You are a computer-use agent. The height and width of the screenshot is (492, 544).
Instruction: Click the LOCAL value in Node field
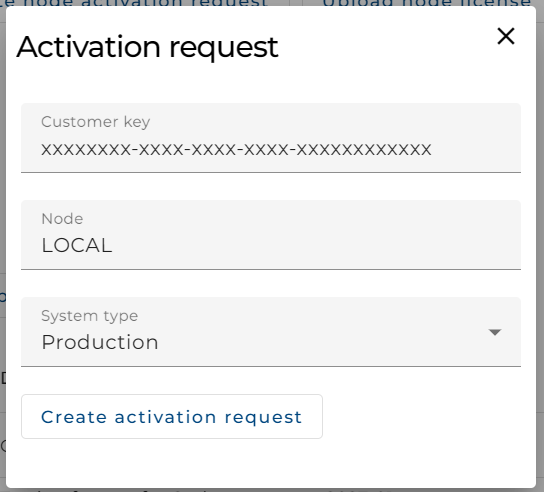tap(77, 245)
